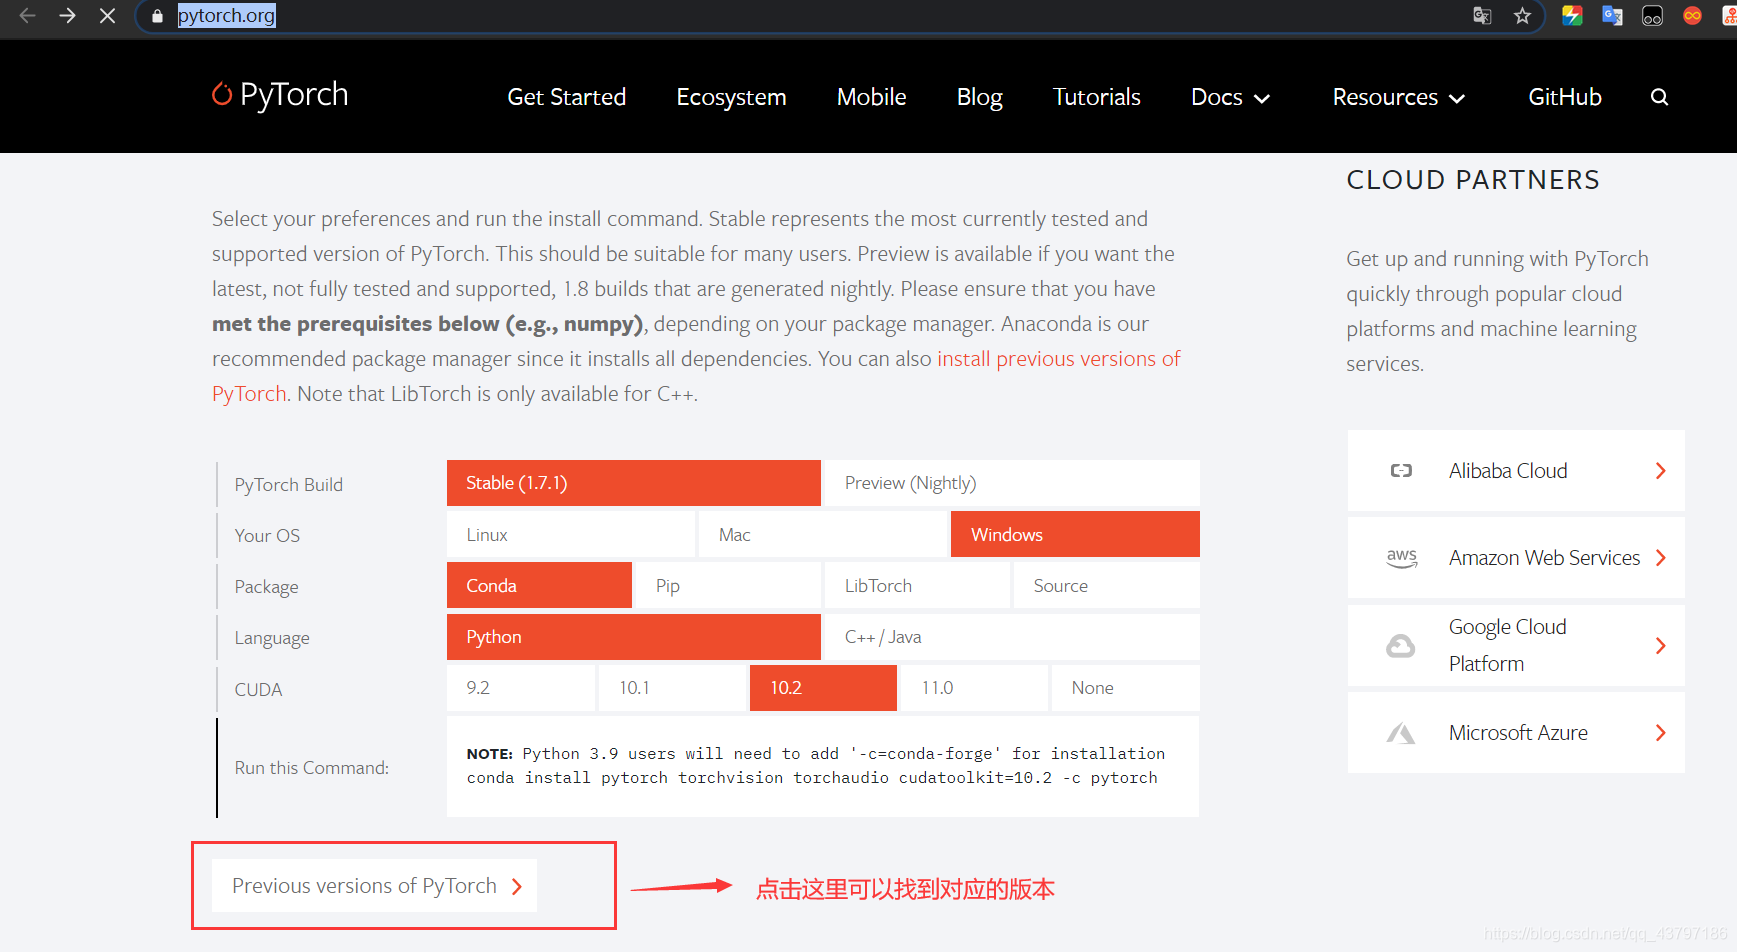Screen dimensions: 1737x952
Task: Click the 'Package' row label
Action: tap(266, 587)
